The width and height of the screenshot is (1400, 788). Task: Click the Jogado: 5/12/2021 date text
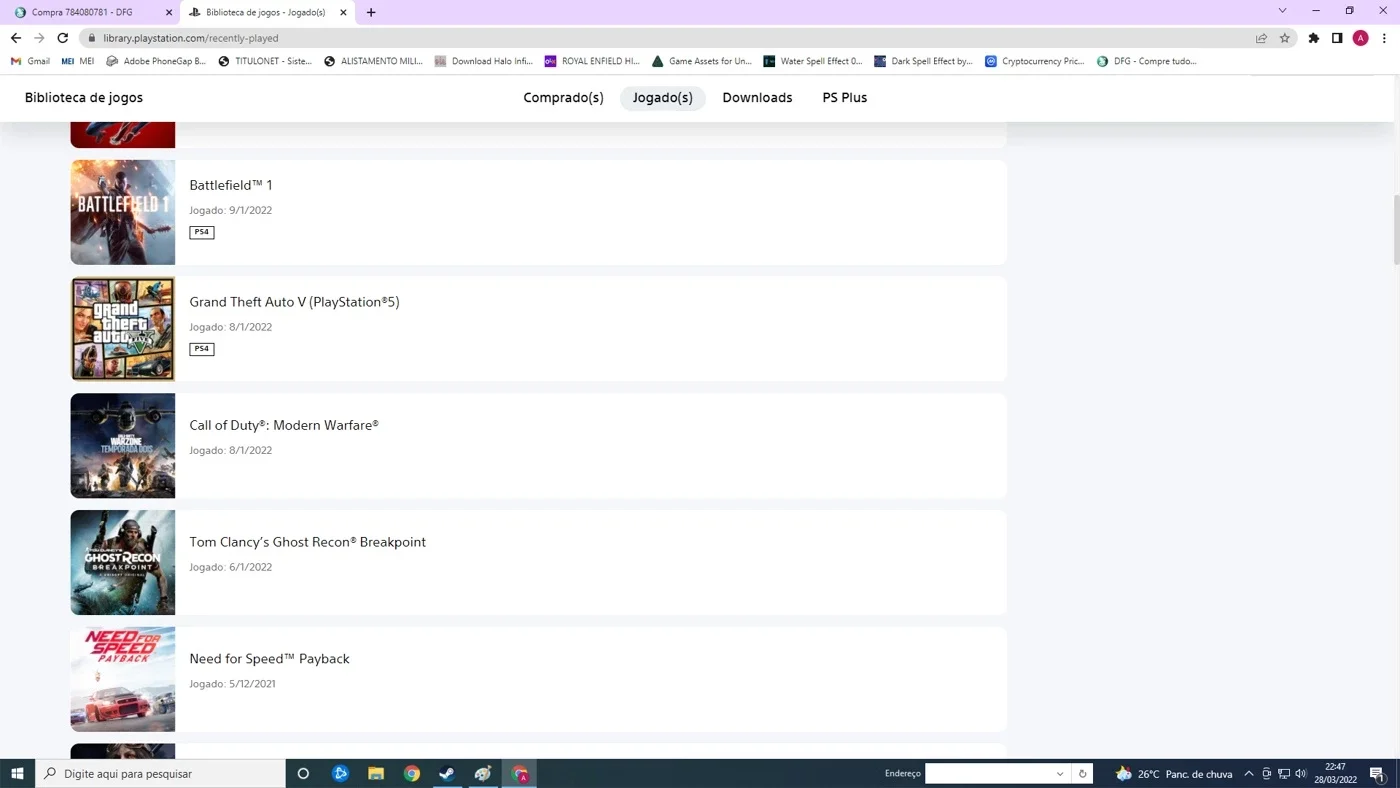click(x=233, y=684)
